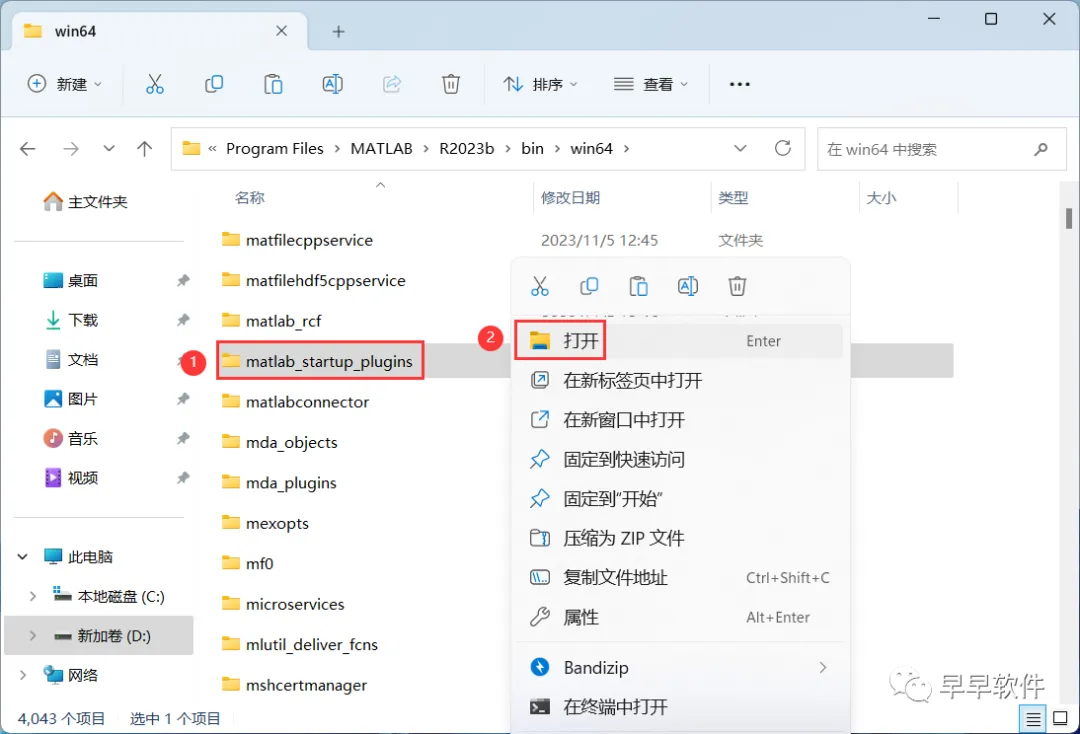Click the search magnifier icon
Screen dimensions: 1080x734
coord(1041,149)
